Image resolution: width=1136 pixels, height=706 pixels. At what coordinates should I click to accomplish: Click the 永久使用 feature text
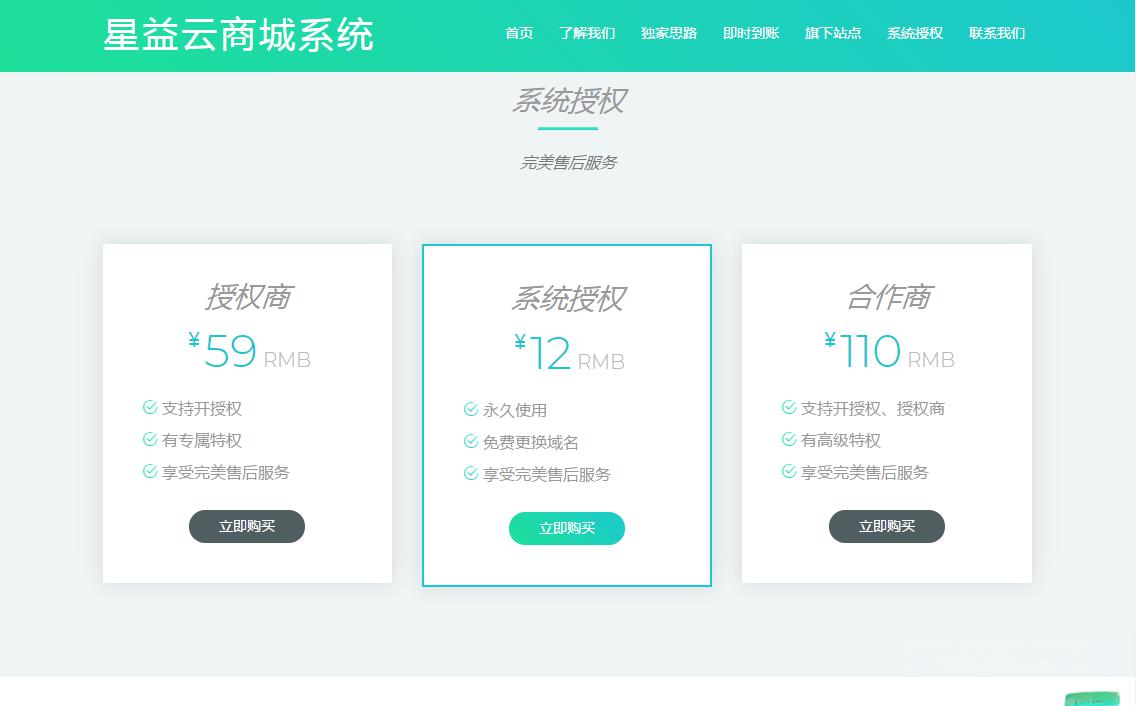(x=514, y=410)
